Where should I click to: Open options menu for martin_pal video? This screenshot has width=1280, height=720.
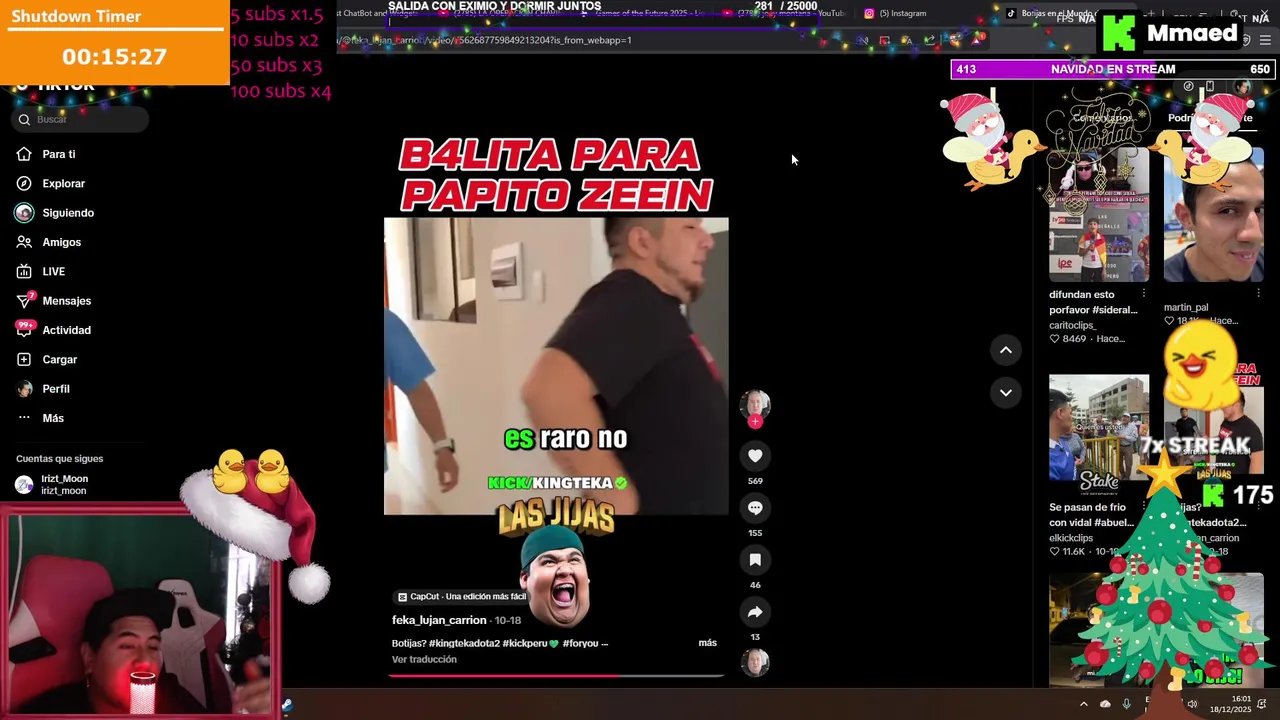(1258, 294)
